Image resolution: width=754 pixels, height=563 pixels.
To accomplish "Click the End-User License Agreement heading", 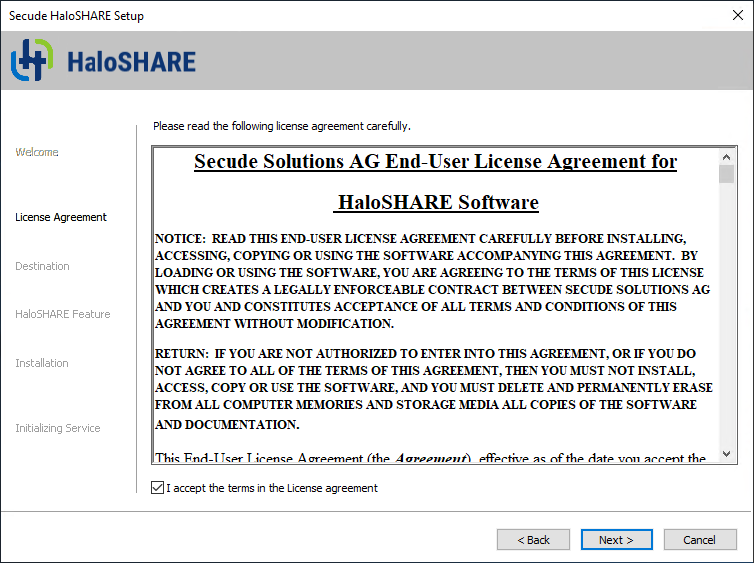I will click(435, 162).
